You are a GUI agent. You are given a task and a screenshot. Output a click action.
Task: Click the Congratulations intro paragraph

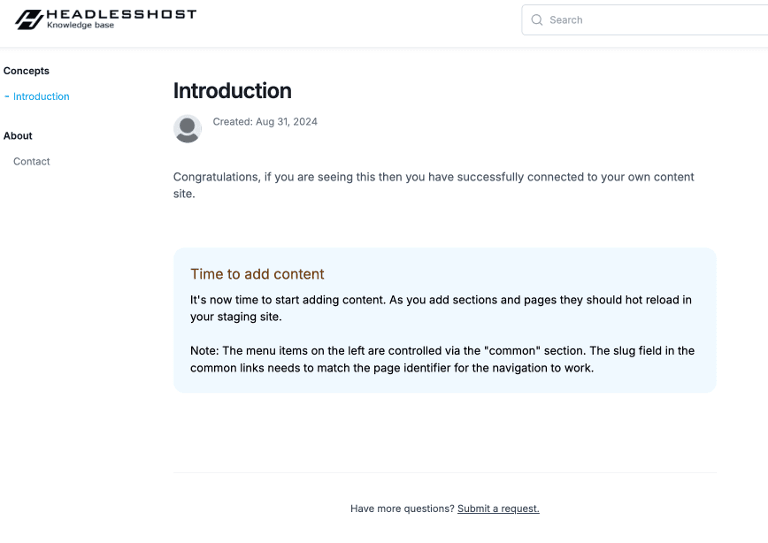click(433, 185)
